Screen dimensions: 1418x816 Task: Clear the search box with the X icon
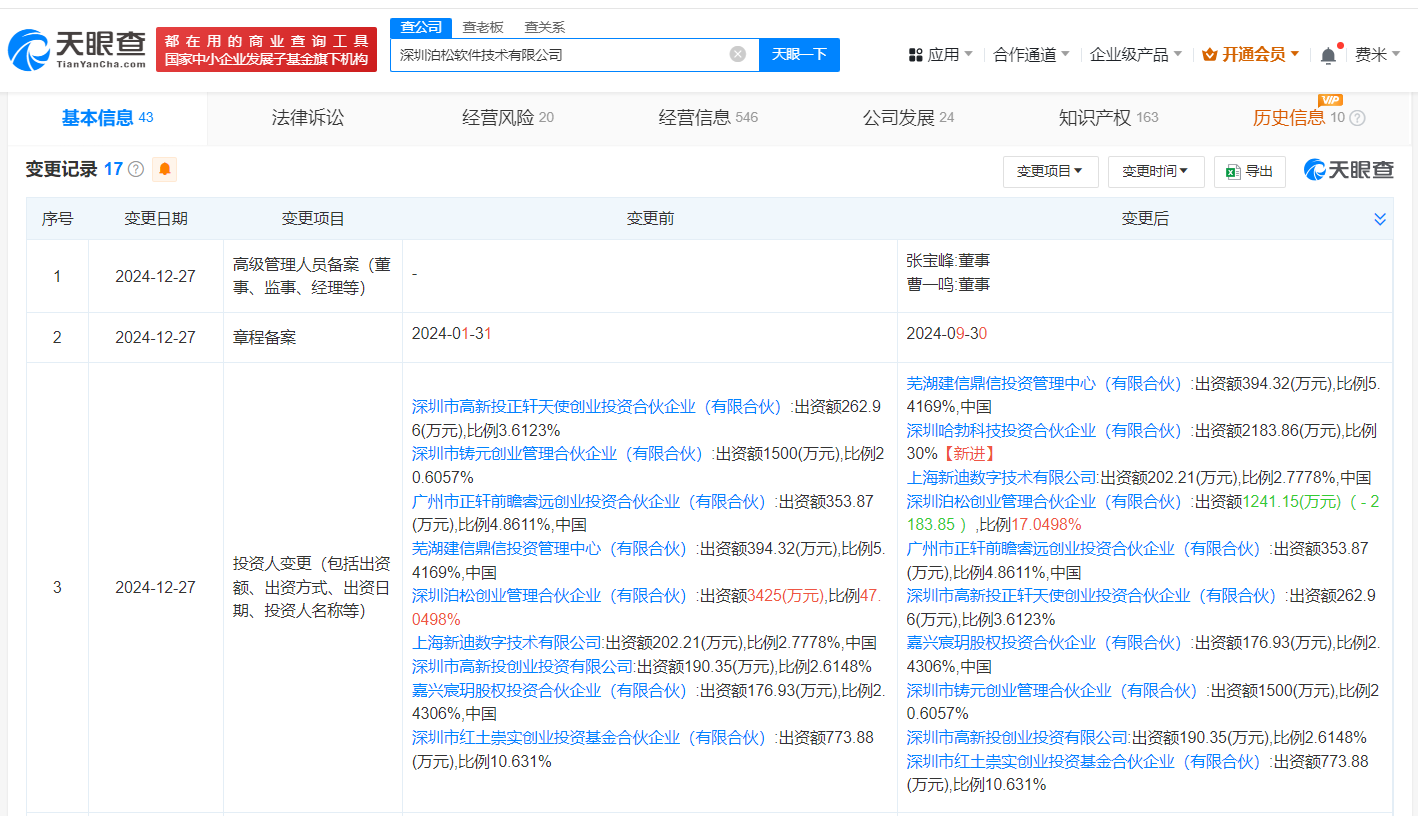[738, 54]
